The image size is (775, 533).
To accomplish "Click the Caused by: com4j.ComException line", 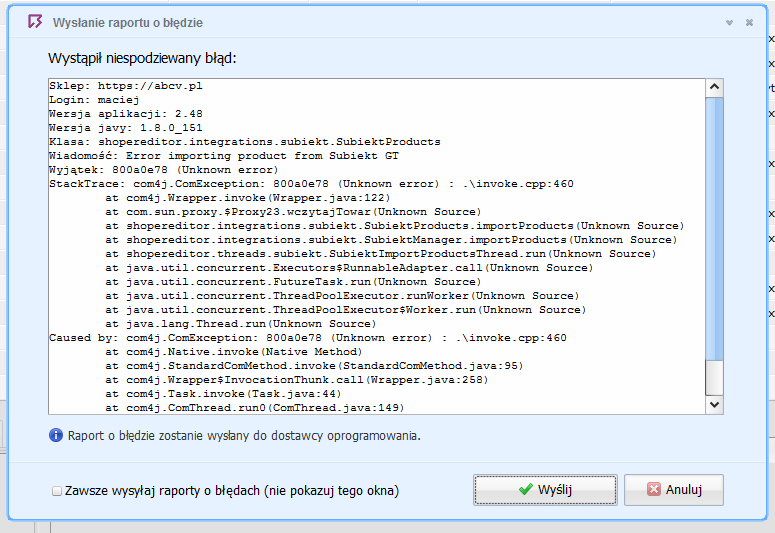I will point(307,338).
